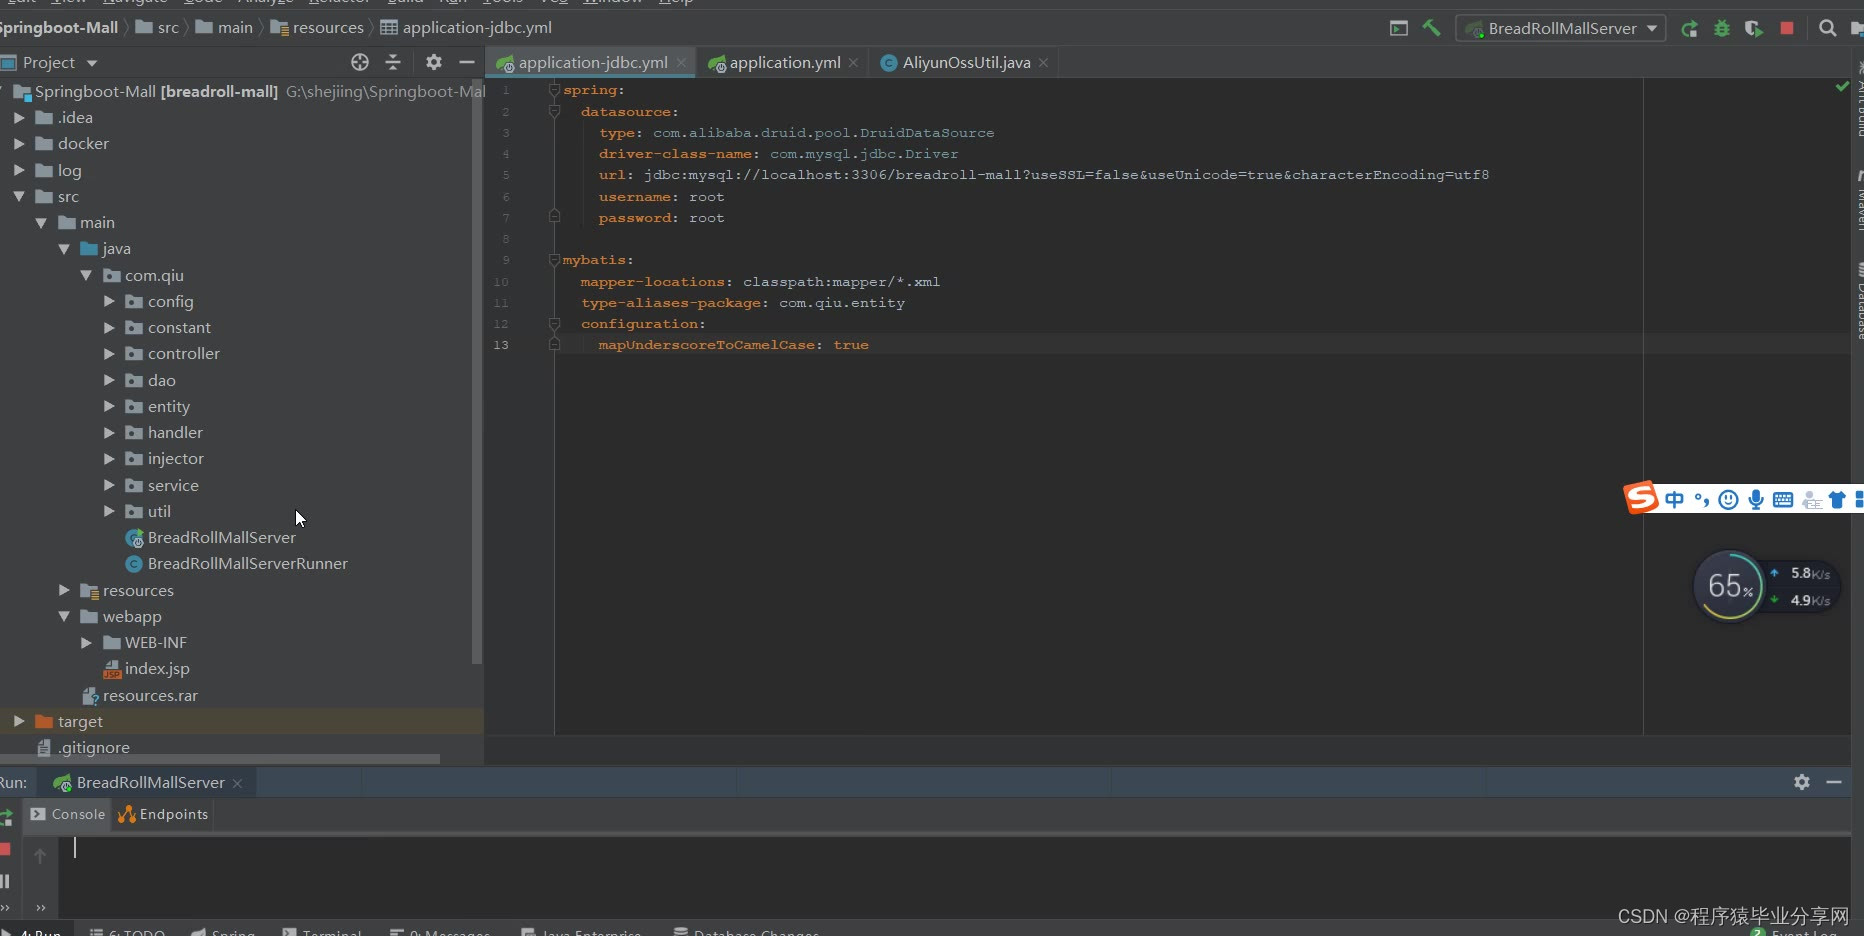Expand the WEB-INF folder

click(86, 642)
